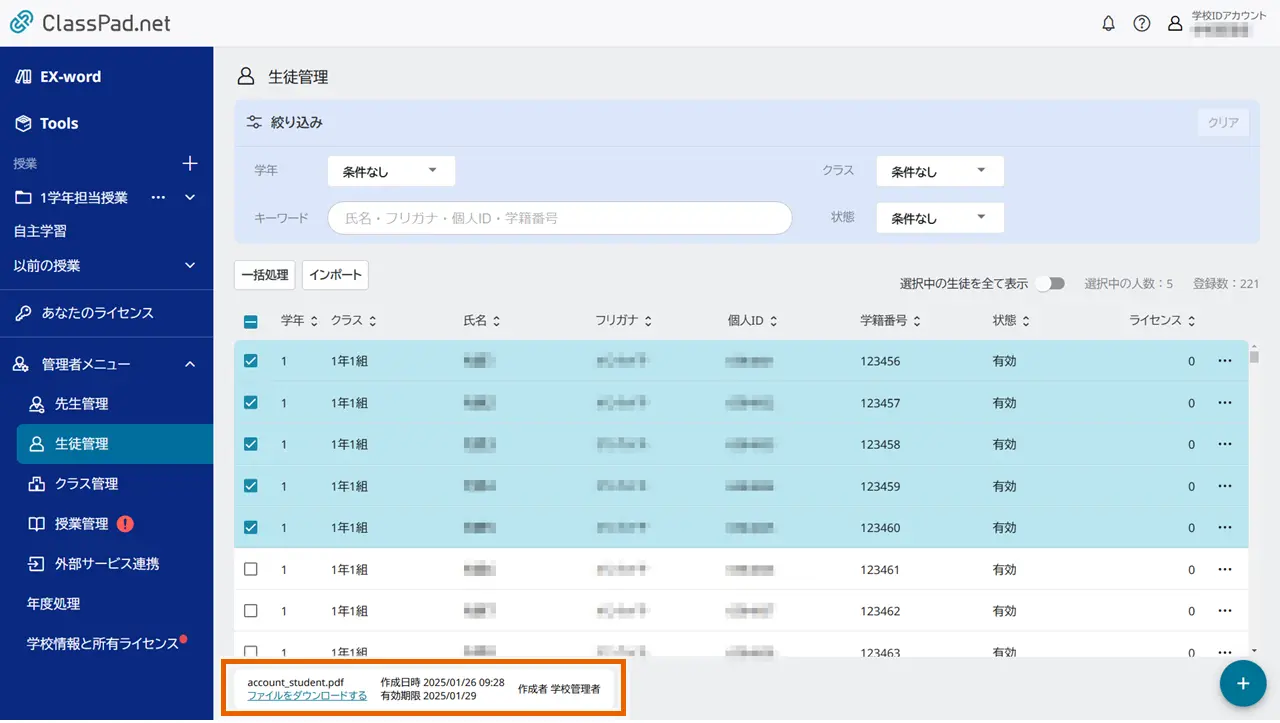Open three-dot menu for 1学年担当授業
The image size is (1280, 723).
pos(158,198)
